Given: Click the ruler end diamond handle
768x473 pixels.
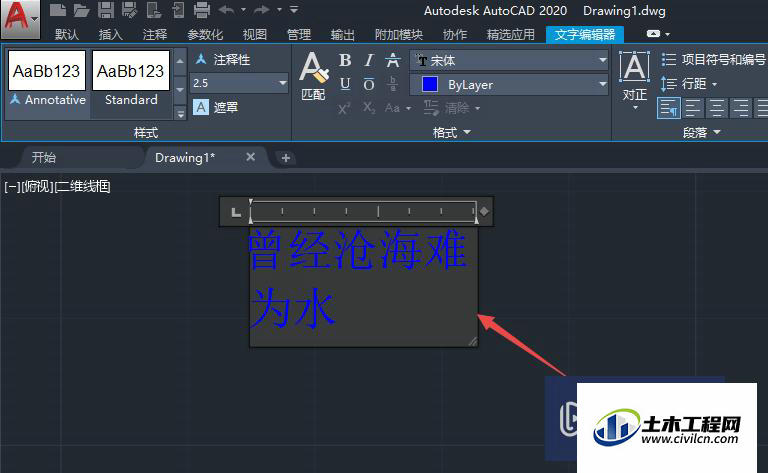Looking at the screenshot, I should 484,212.
